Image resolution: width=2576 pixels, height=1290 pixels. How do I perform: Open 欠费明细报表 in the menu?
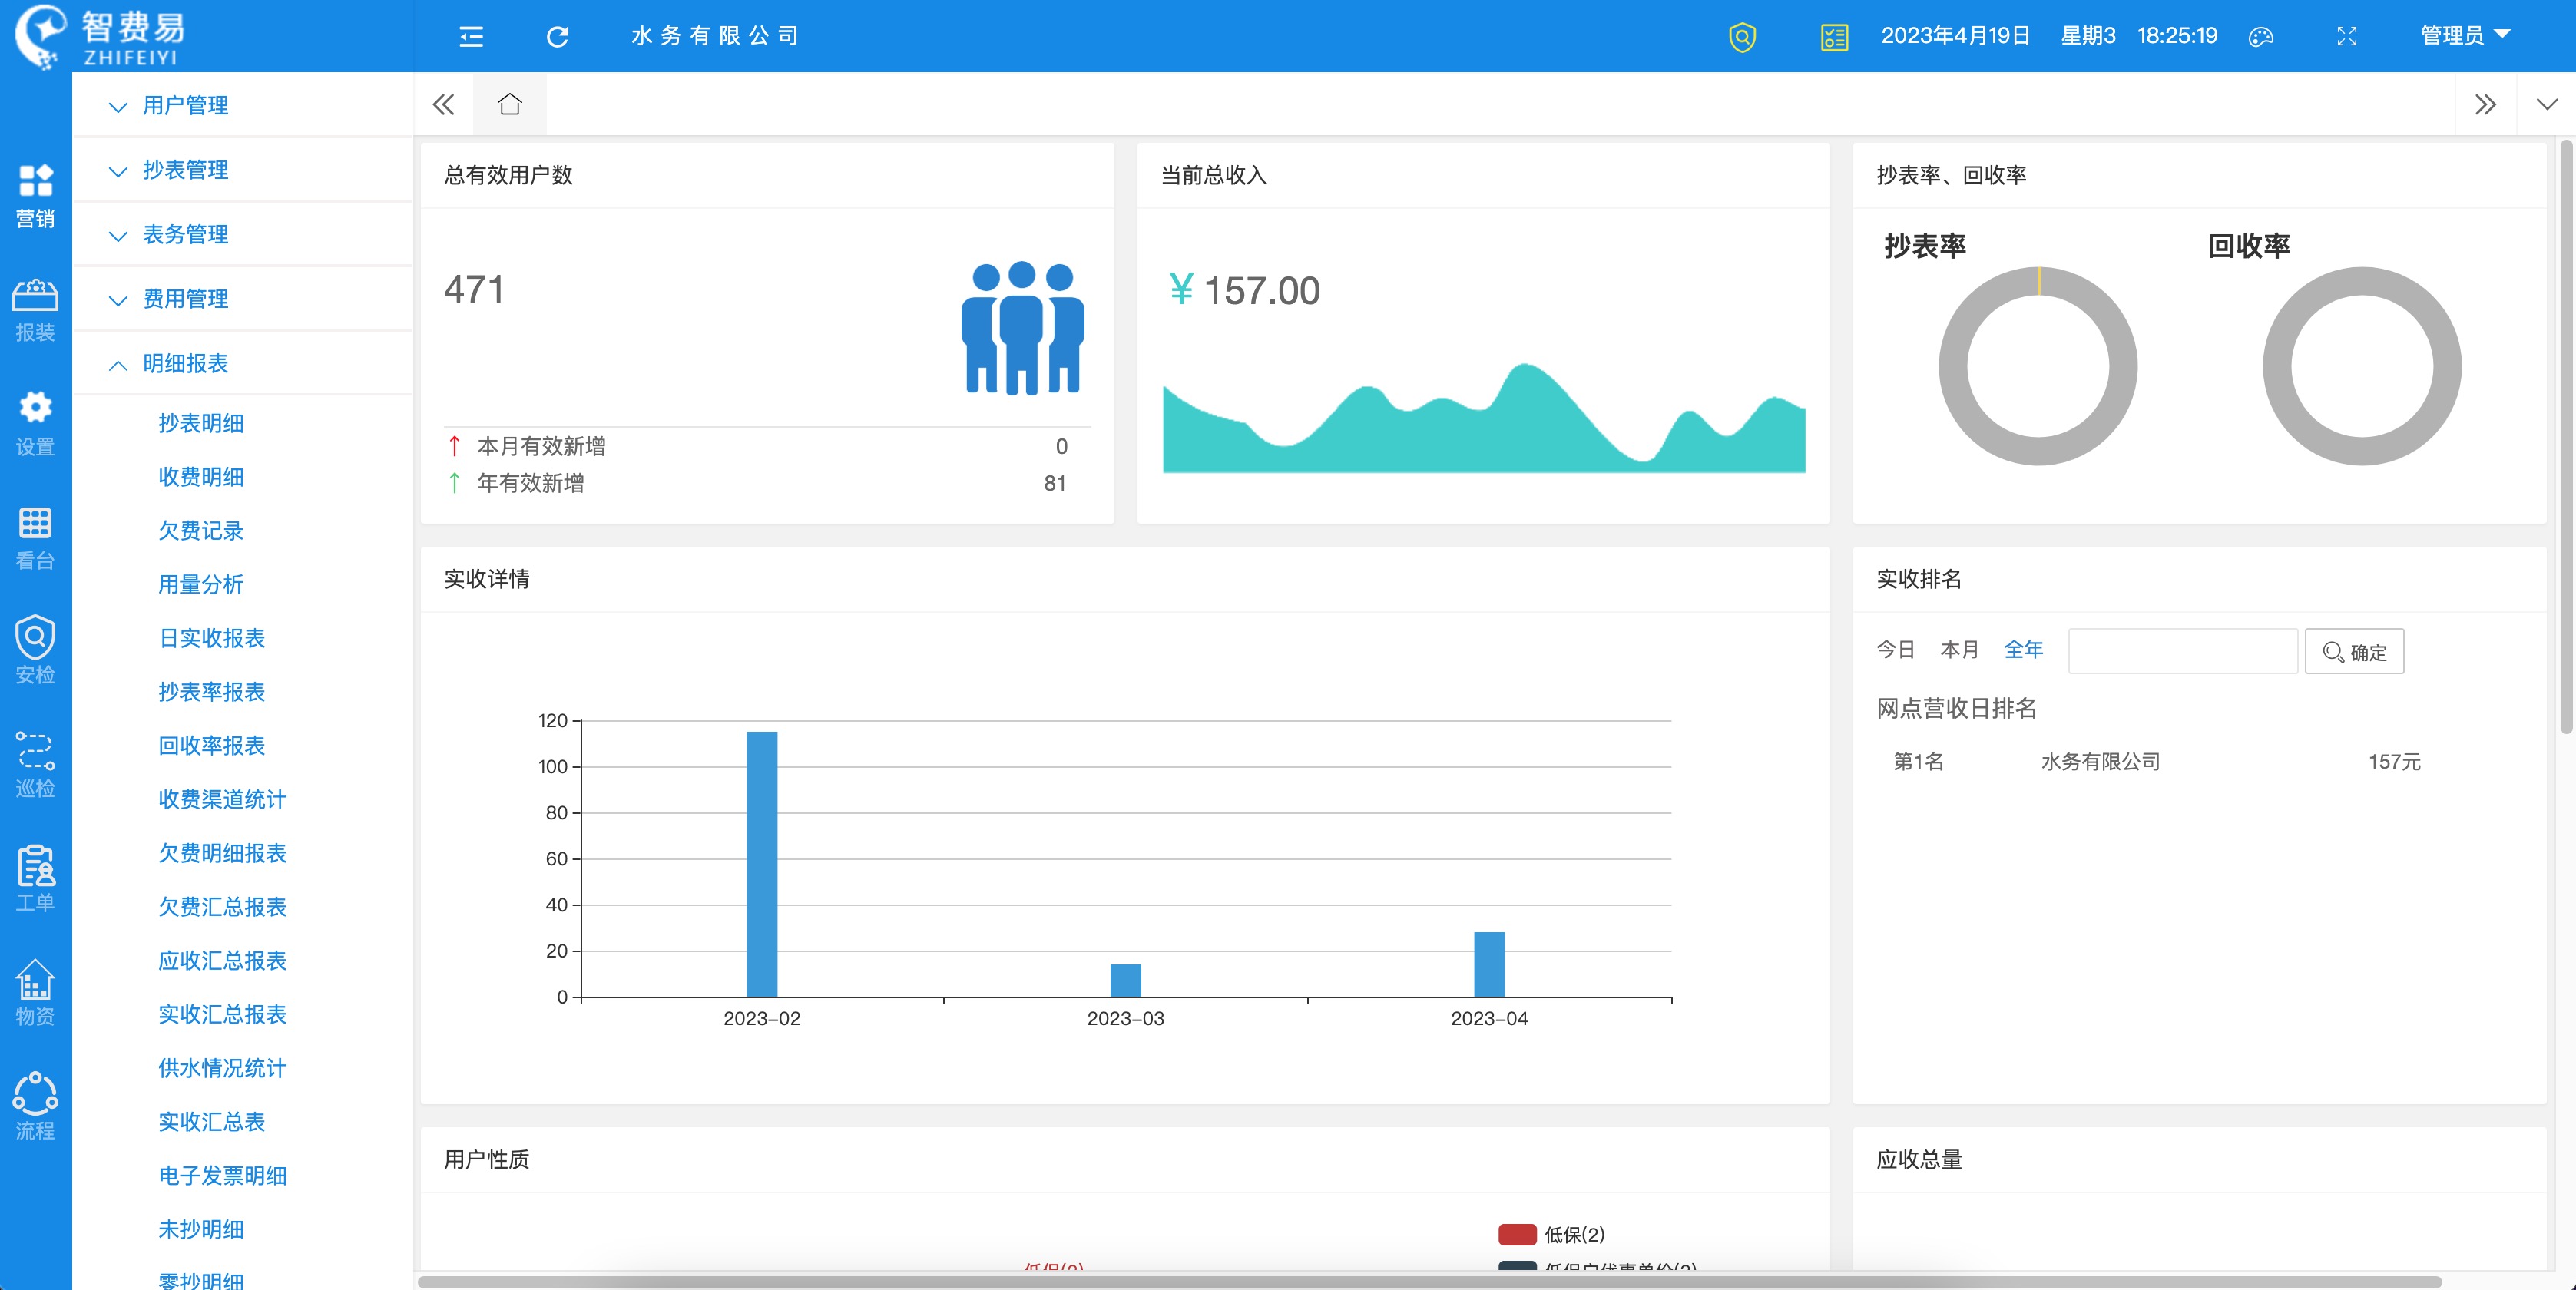(222, 853)
